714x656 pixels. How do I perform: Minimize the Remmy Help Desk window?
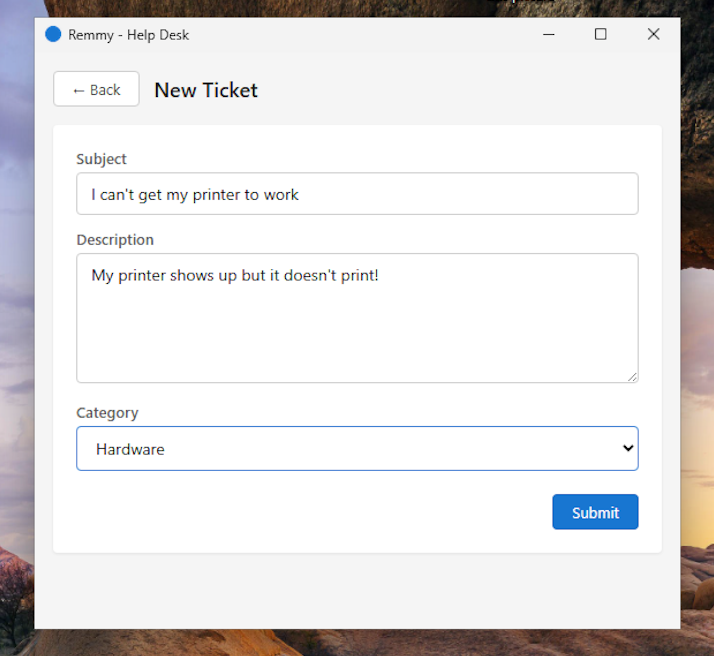(549, 34)
